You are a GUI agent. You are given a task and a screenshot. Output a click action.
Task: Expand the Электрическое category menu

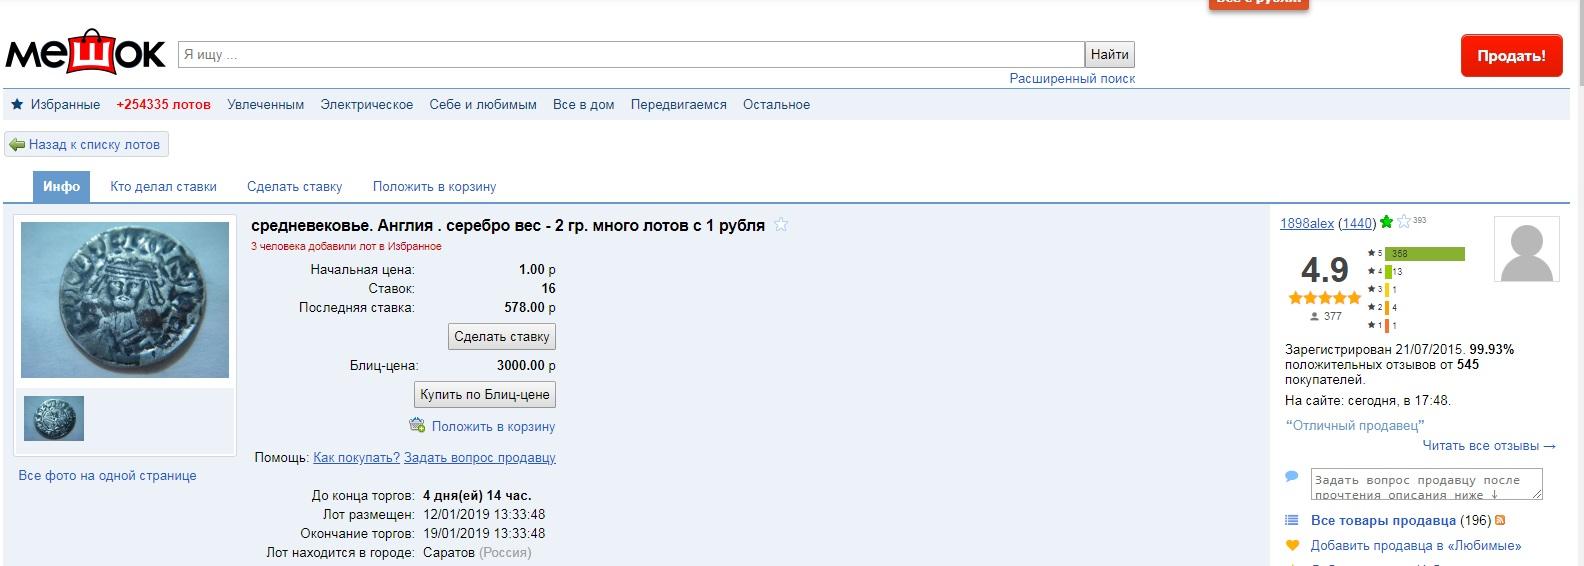pos(366,104)
